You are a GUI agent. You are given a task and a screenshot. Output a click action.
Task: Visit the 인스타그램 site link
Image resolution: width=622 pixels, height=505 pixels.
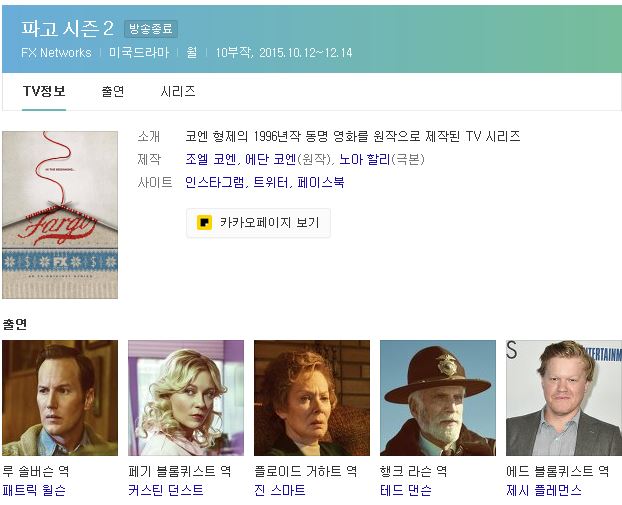215,182
